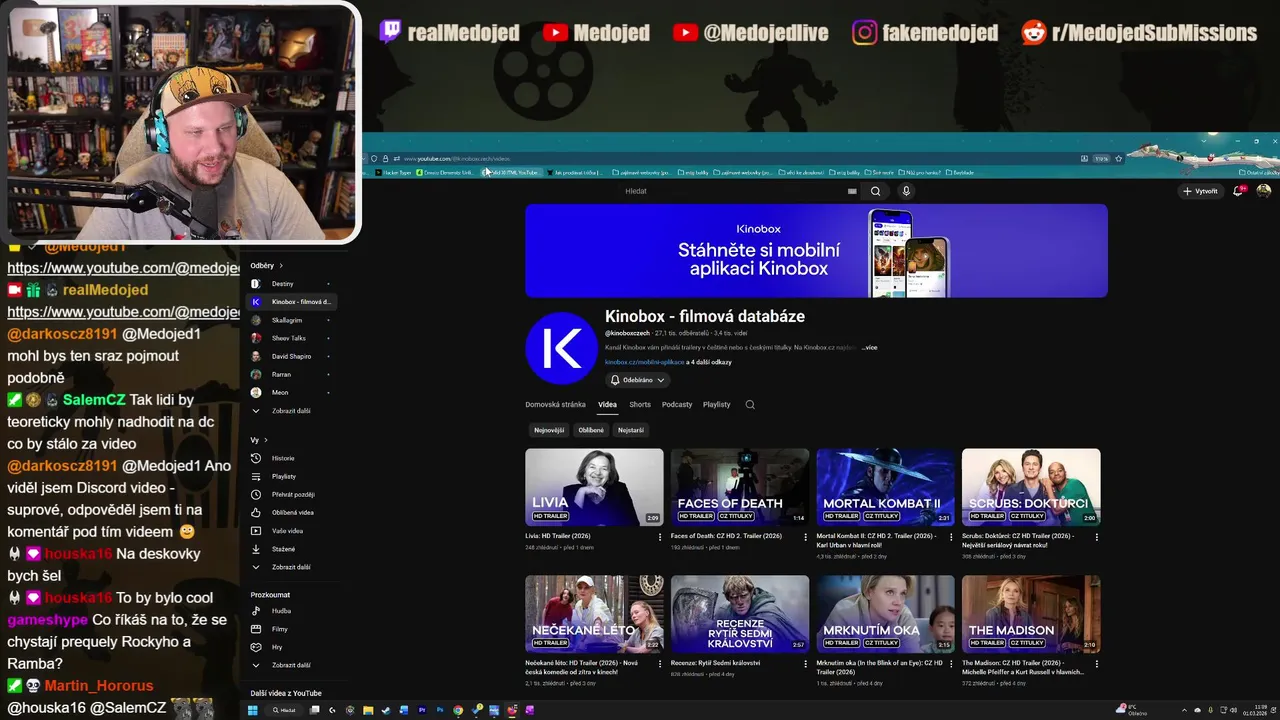Select the Oblíbené filter chip
Viewport: 1280px width, 720px height.
pos(591,430)
